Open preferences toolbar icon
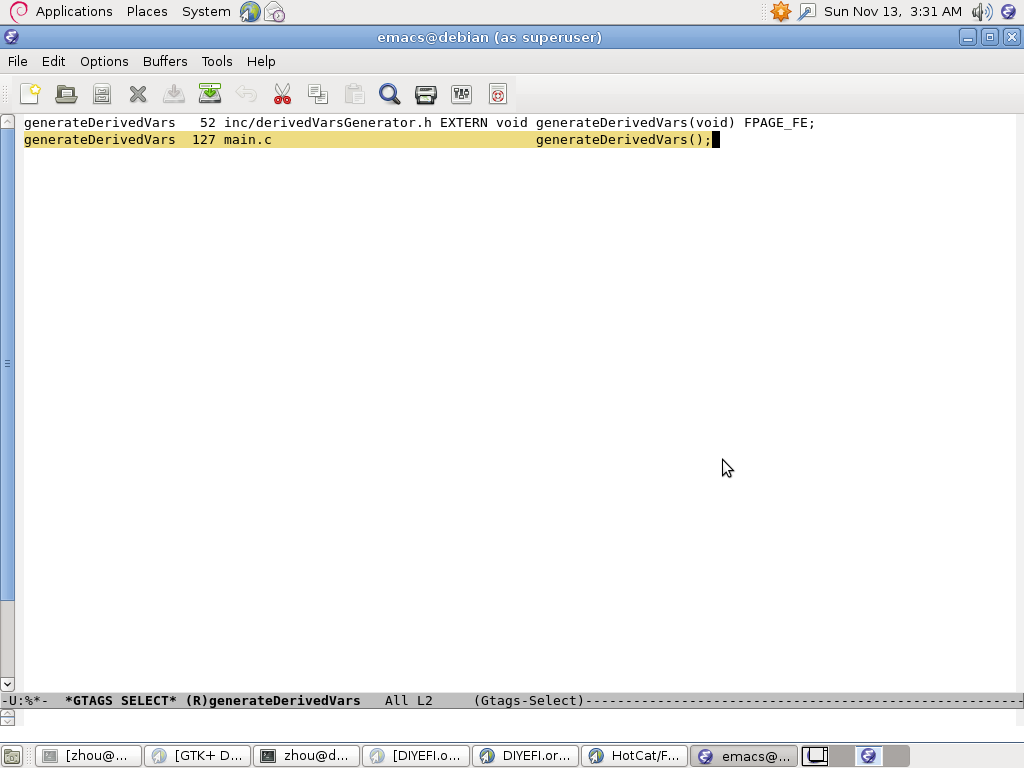The image size is (1024, 768). (x=462, y=94)
